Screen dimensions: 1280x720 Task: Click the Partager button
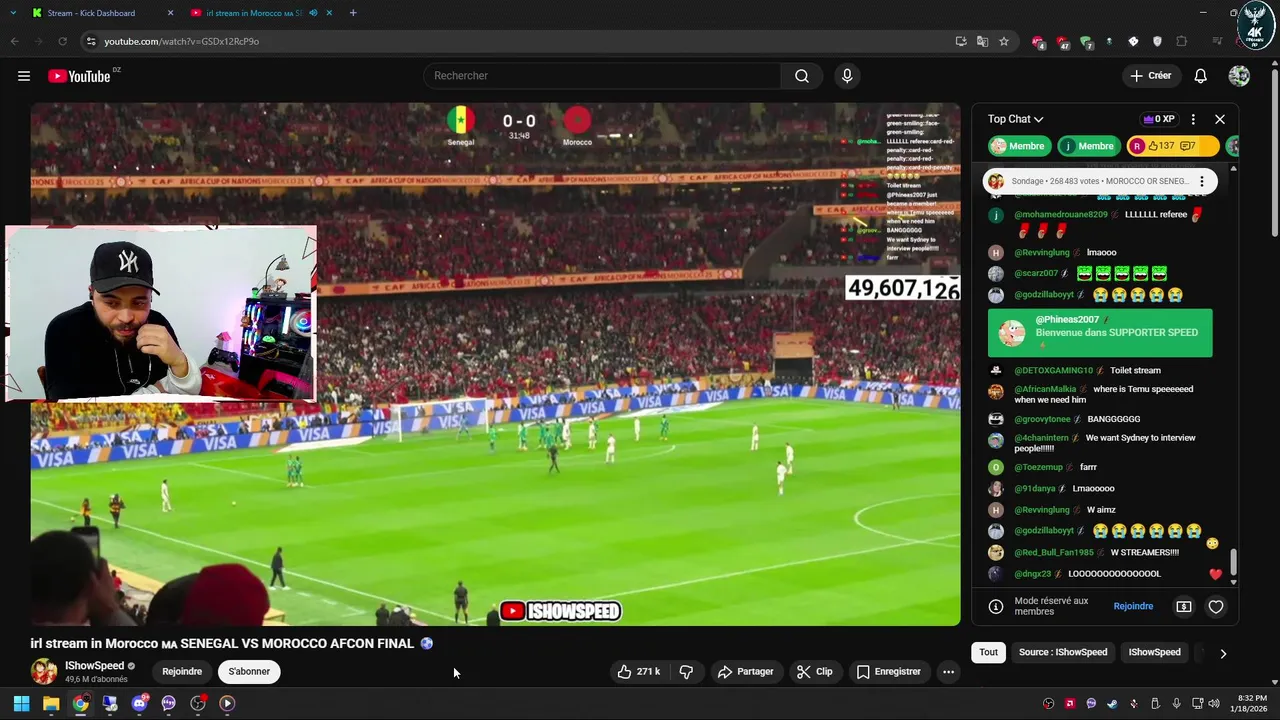[745, 672]
